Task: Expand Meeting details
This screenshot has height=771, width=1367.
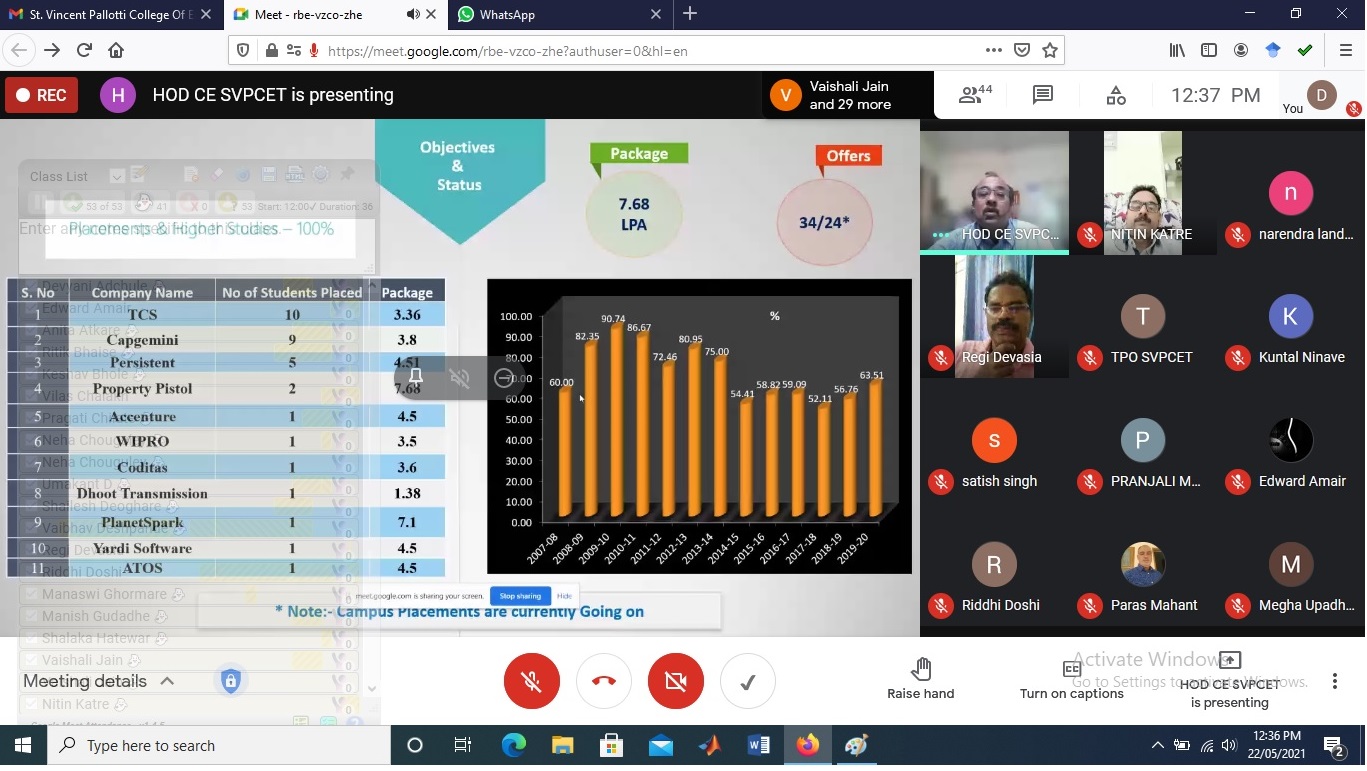Action: coord(99,681)
